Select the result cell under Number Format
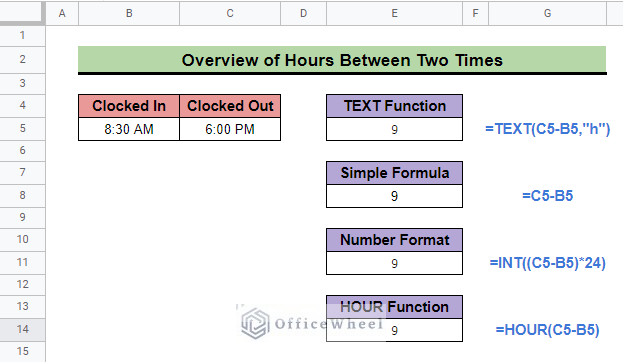 coord(395,263)
